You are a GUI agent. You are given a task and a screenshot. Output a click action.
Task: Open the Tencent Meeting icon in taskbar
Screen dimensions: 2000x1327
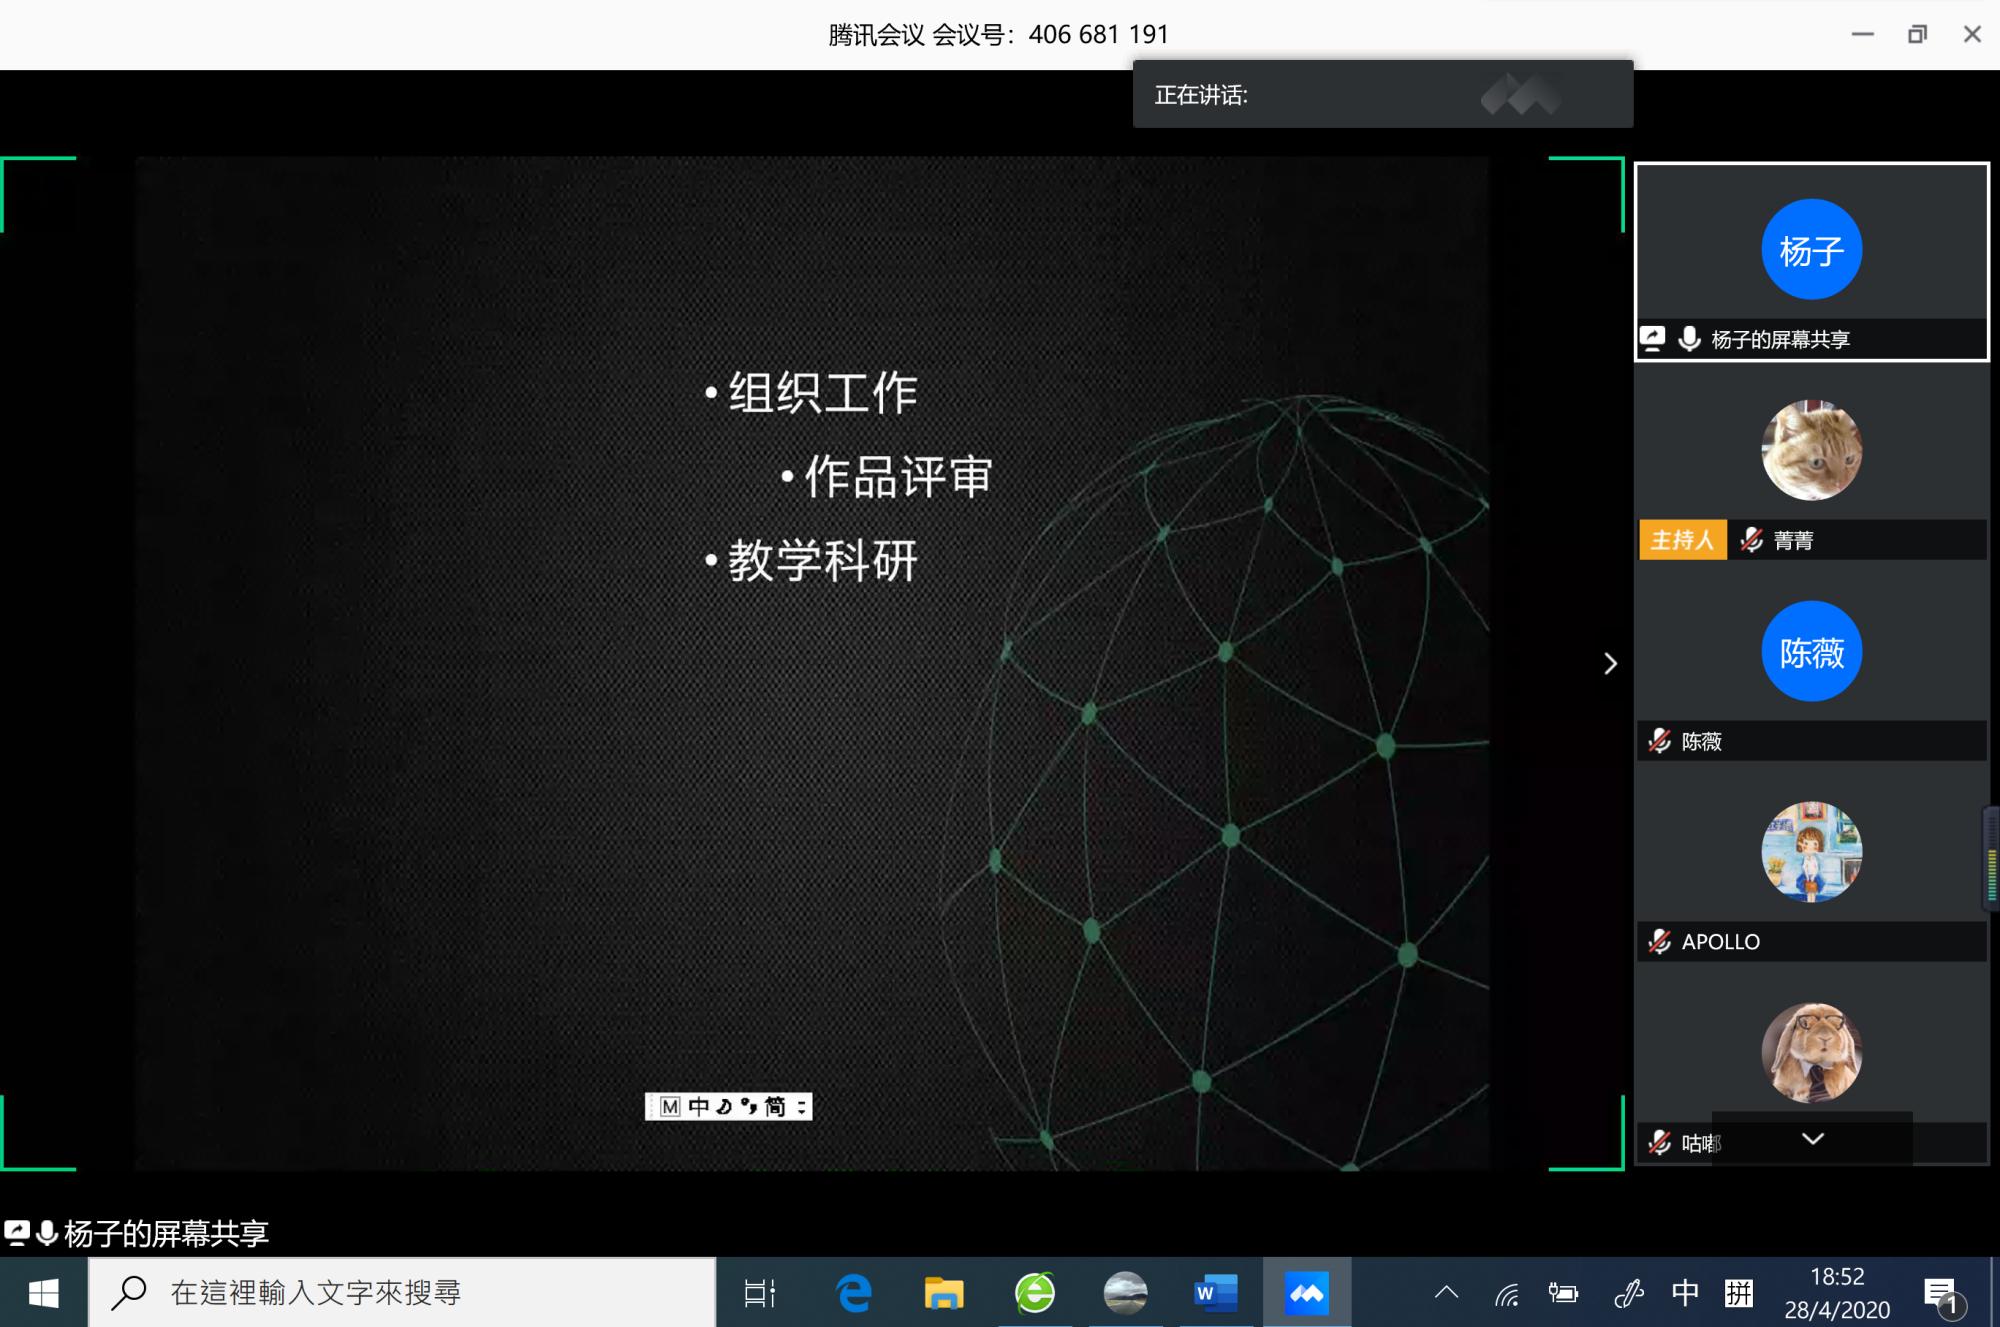pyautogui.click(x=1306, y=1293)
